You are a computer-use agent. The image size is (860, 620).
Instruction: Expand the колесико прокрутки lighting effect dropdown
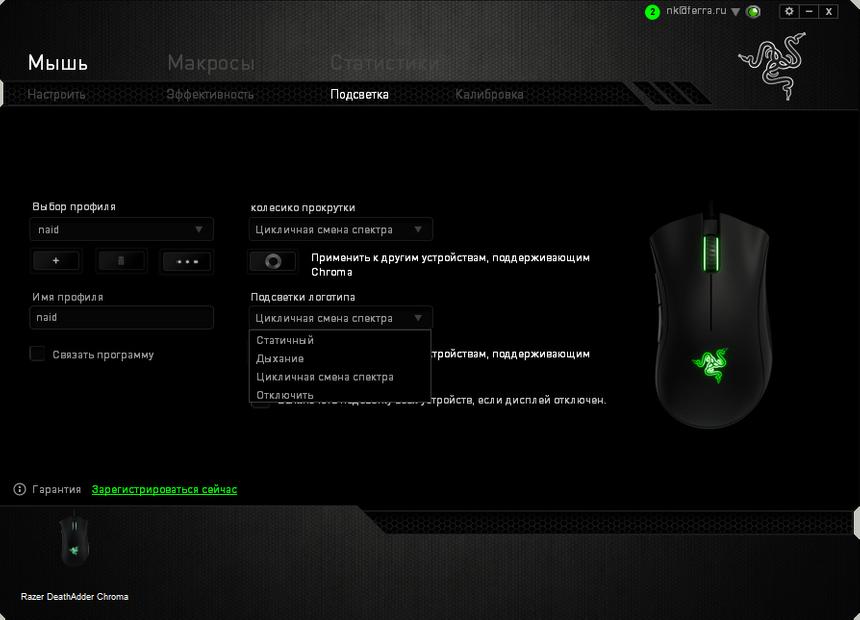click(x=340, y=230)
